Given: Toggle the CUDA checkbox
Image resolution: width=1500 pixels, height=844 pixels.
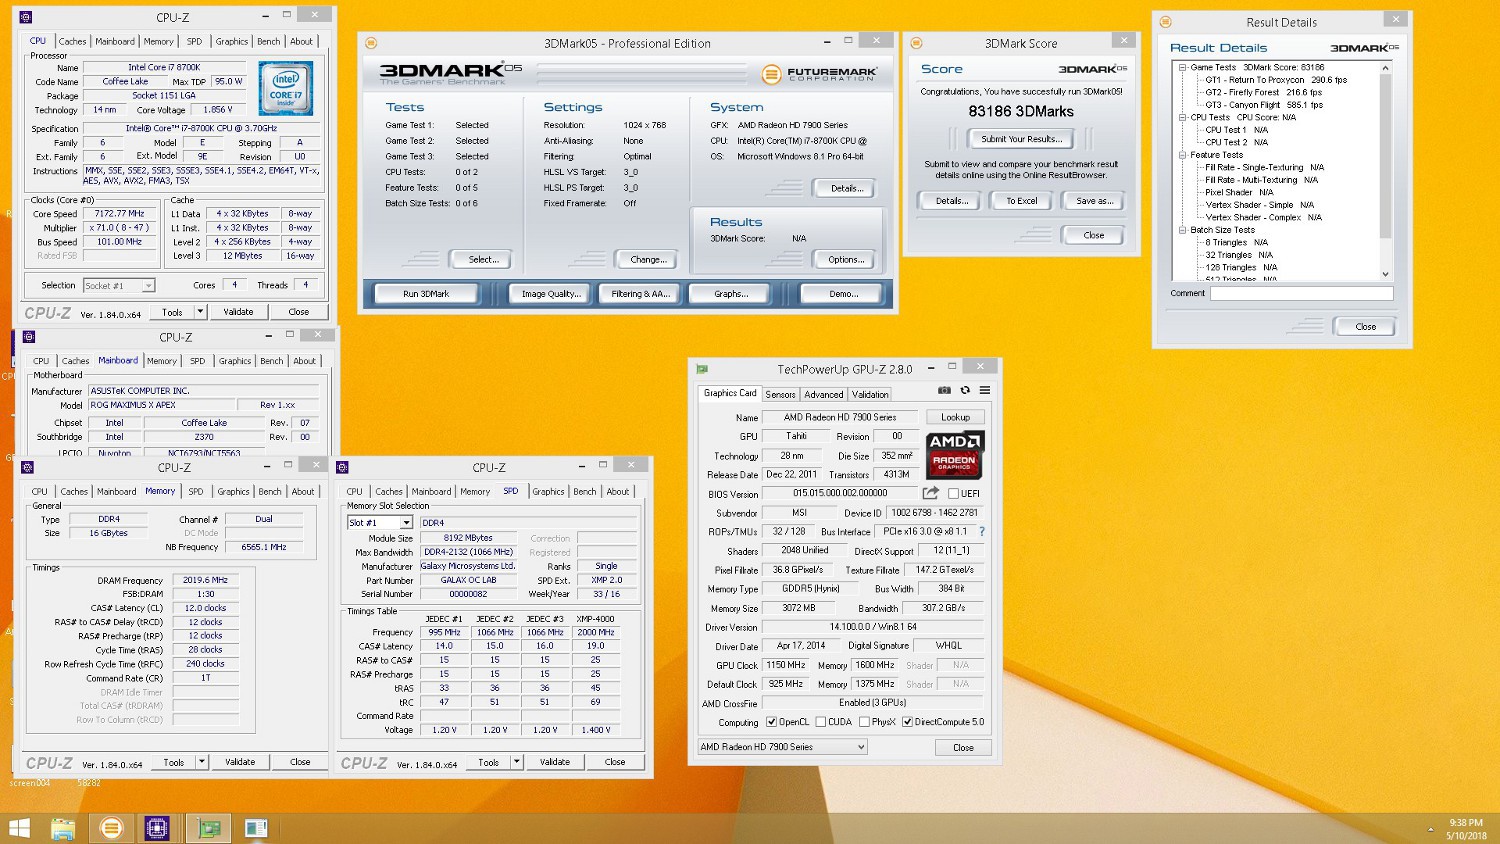Looking at the screenshot, I should (821, 722).
